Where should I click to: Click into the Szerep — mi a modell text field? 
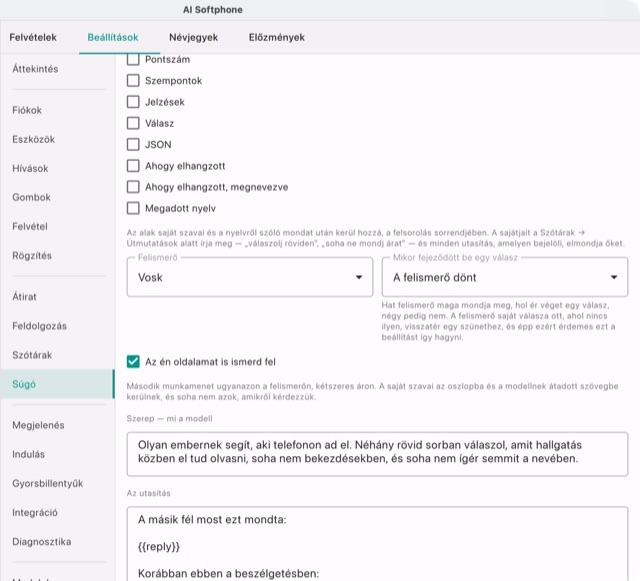pyautogui.click(x=377, y=454)
